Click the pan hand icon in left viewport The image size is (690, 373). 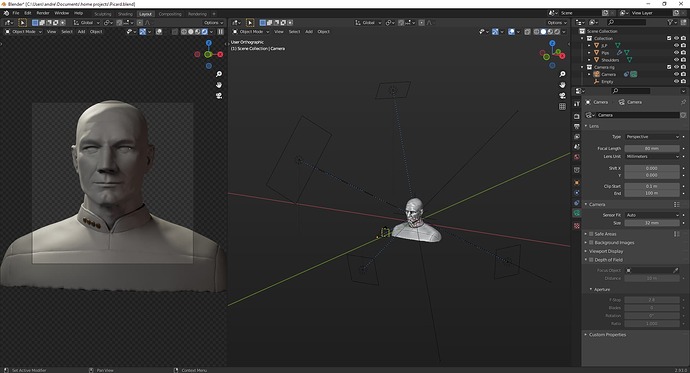[x=219, y=84]
